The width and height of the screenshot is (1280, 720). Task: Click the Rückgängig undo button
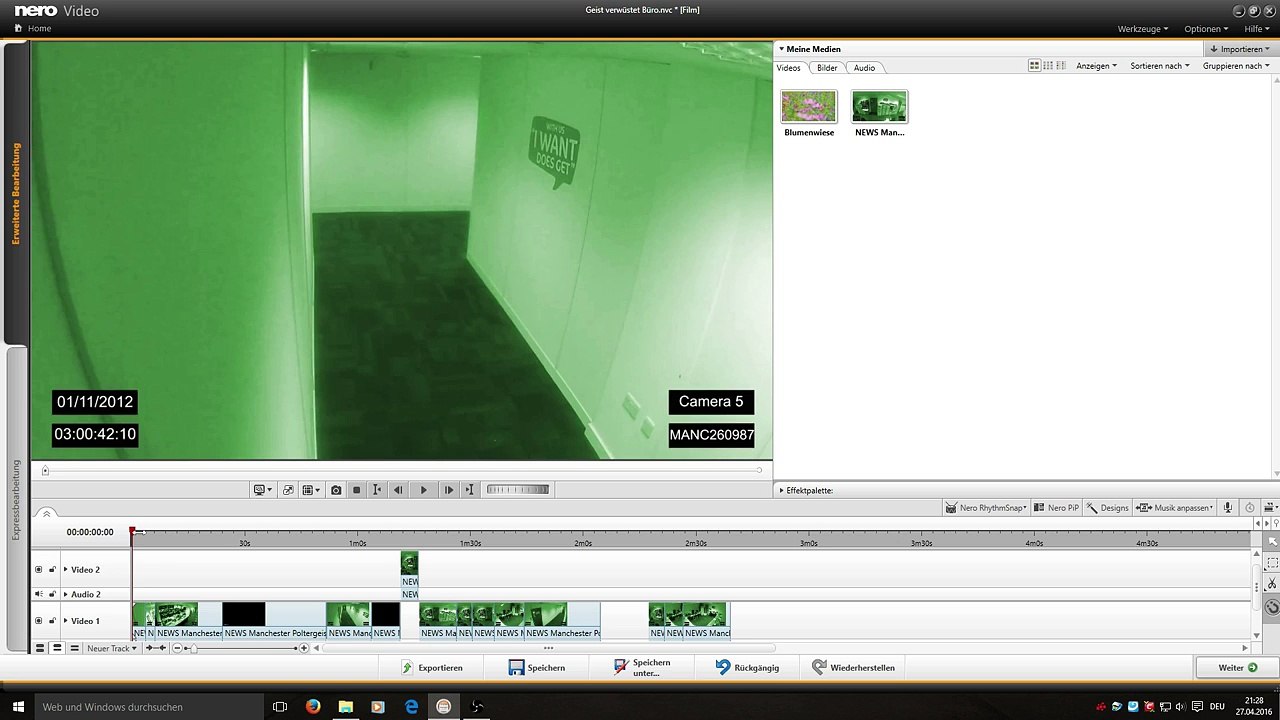tap(747, 668)
